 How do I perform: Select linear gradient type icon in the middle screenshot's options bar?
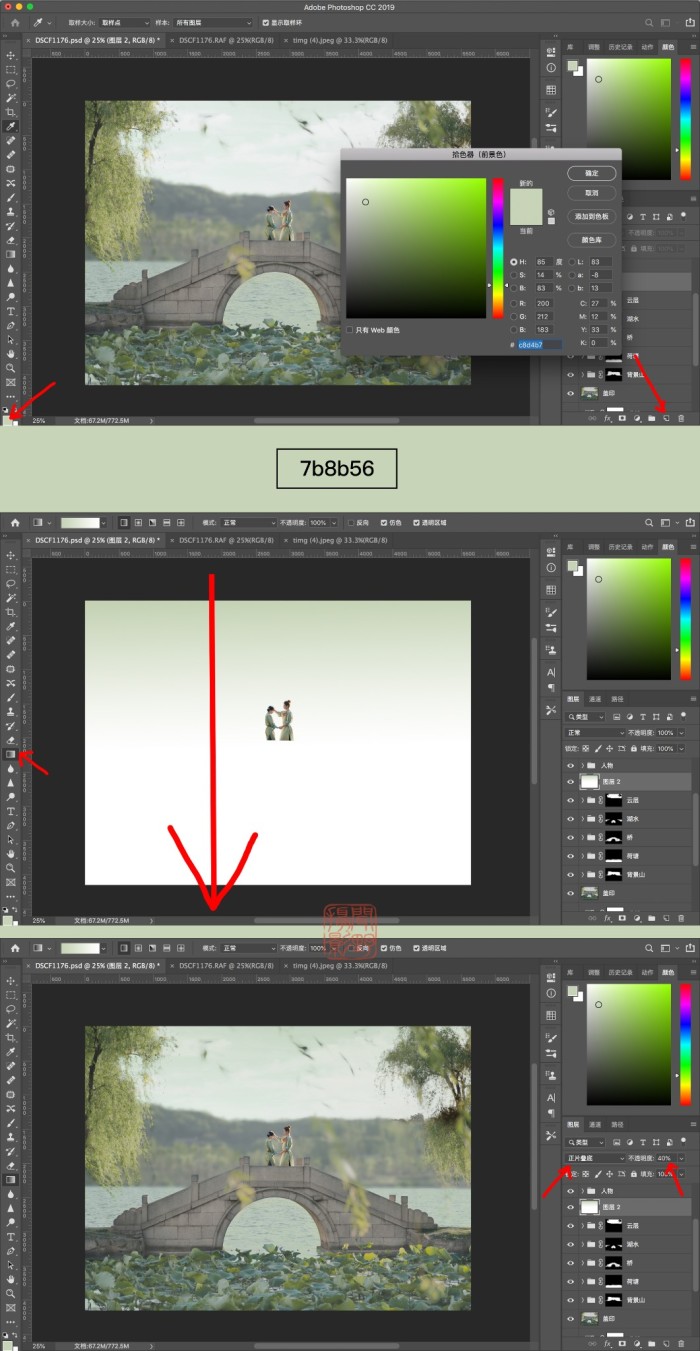click(125, 523)
